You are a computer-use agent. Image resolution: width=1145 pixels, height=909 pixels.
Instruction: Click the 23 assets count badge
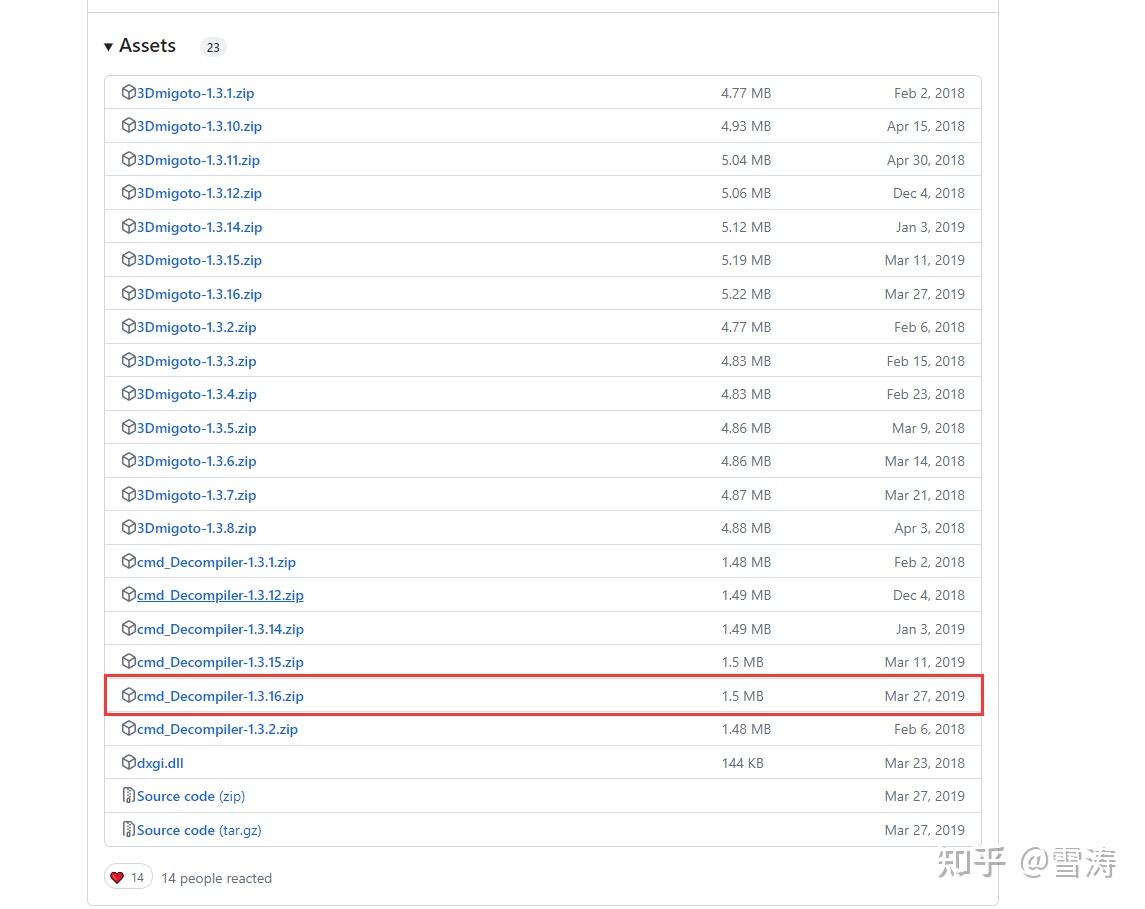(x=213, y=47)
